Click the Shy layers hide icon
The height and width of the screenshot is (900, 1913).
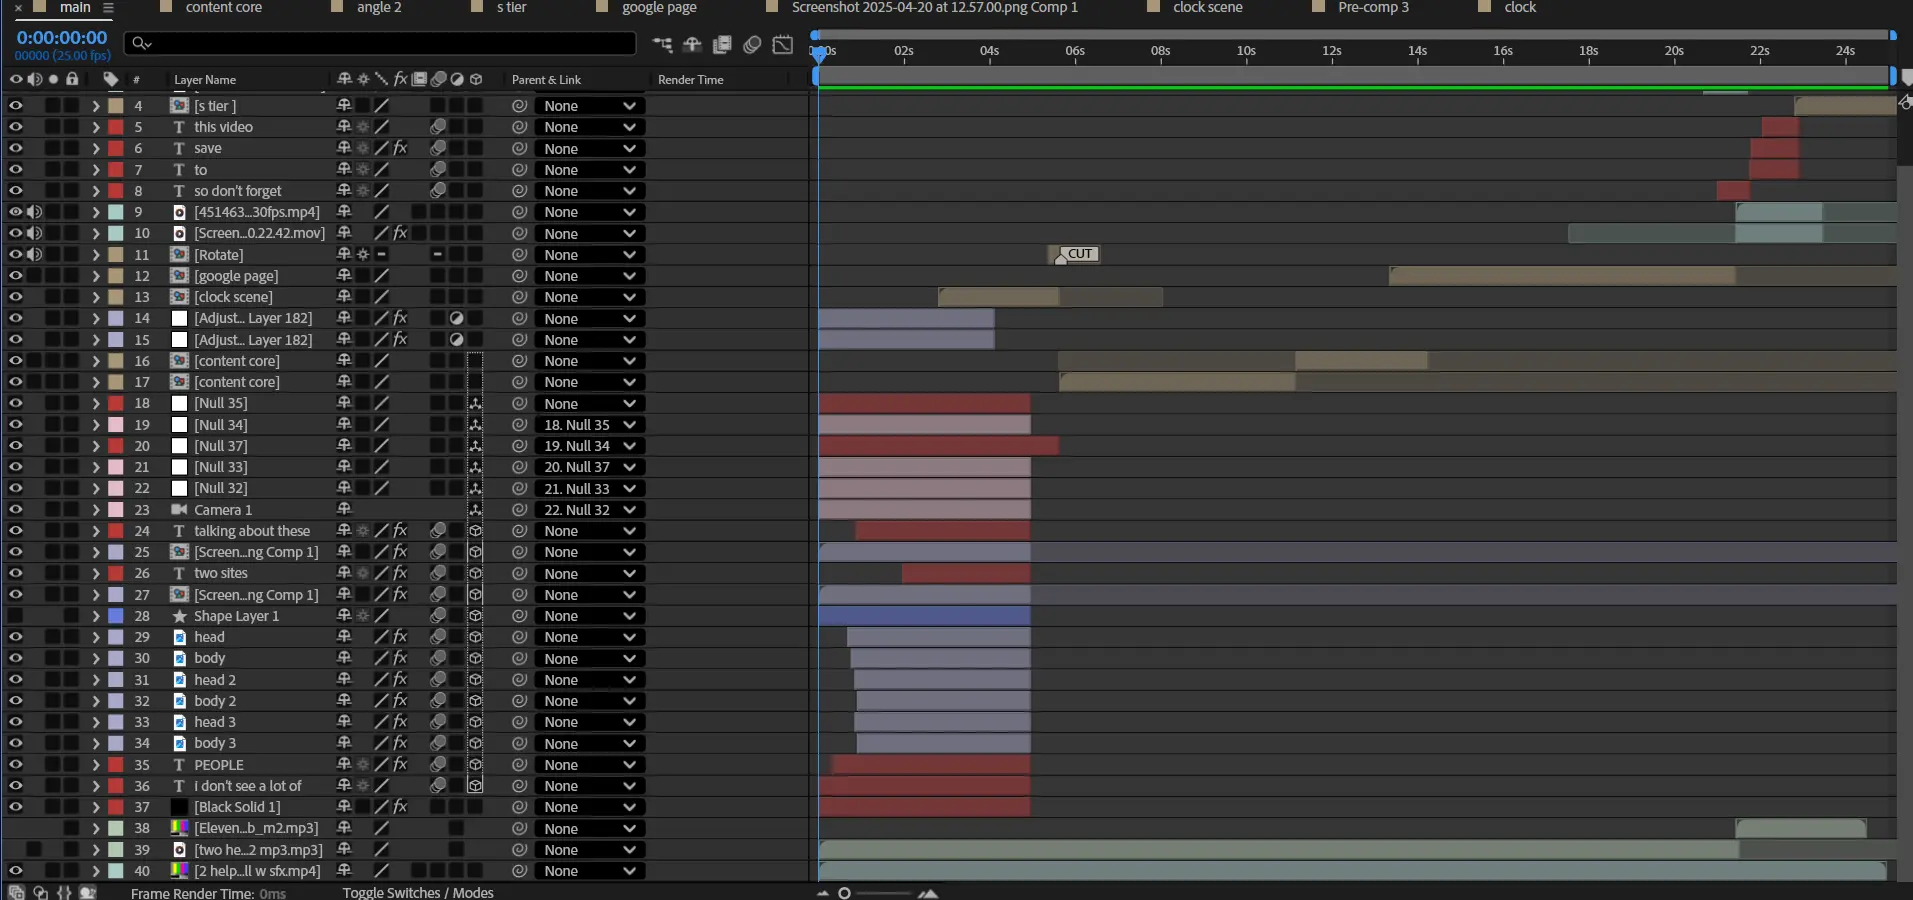[x=692, y=45]
